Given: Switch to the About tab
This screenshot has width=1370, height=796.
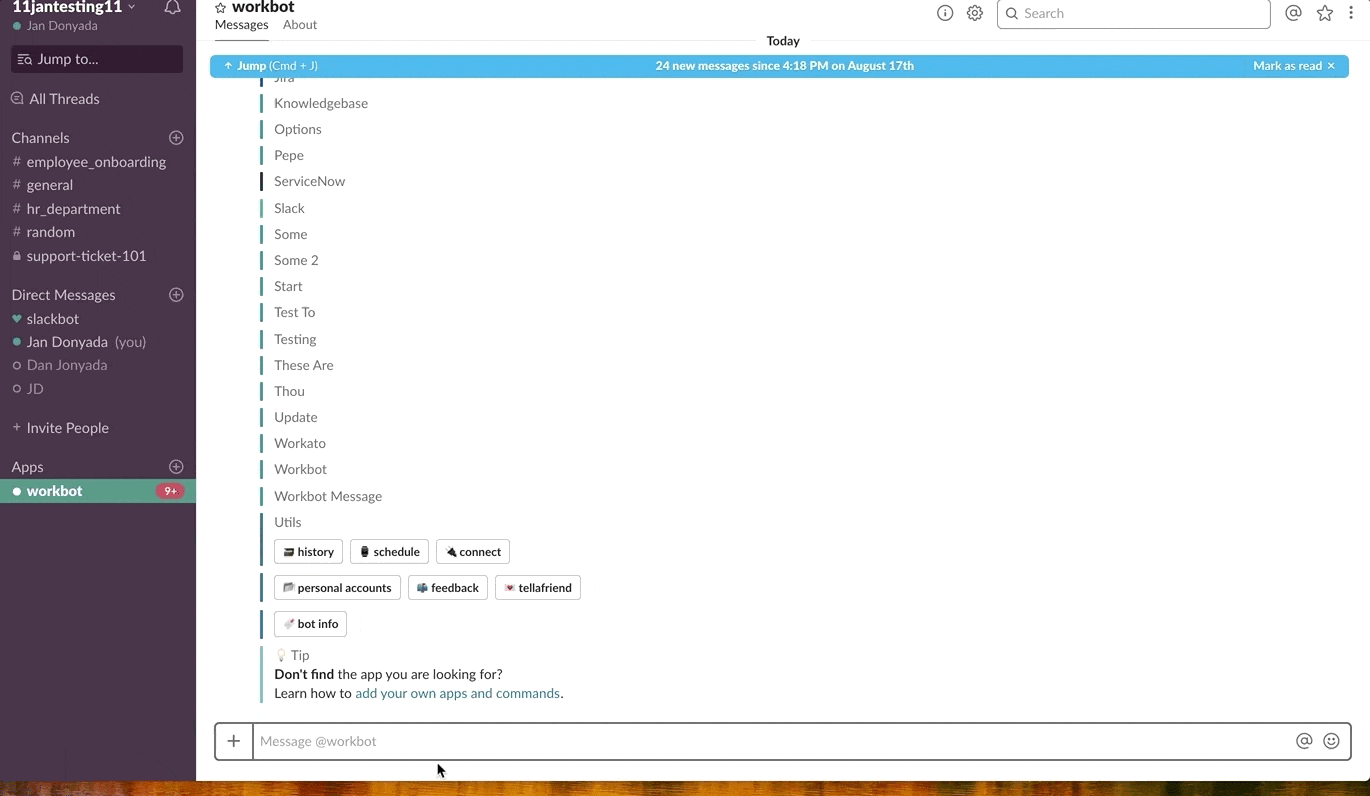Looking at the screenshot, I should click(299, 24).
